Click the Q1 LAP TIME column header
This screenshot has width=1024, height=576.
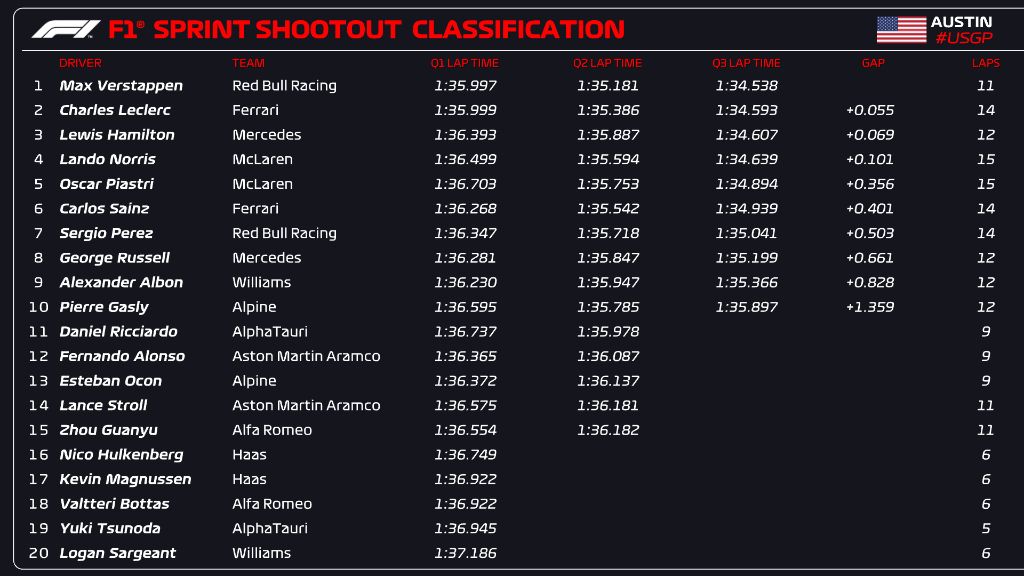(x=464, y=63)
